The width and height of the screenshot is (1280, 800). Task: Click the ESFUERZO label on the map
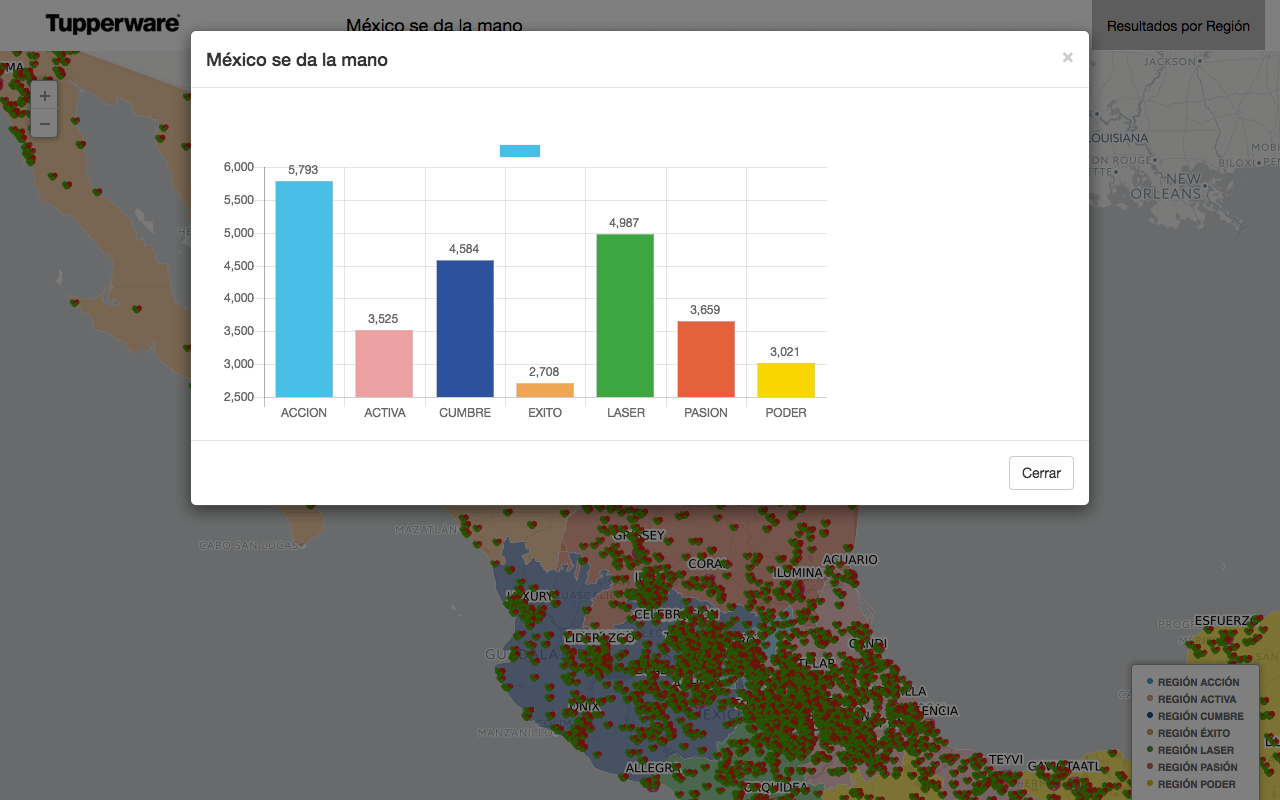(1227, 620)
